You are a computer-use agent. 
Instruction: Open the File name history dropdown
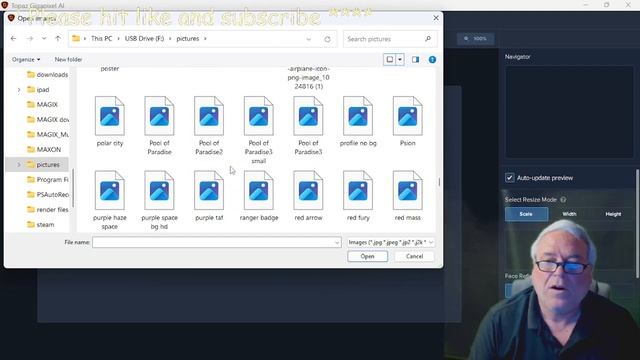[x=337, y=242]
